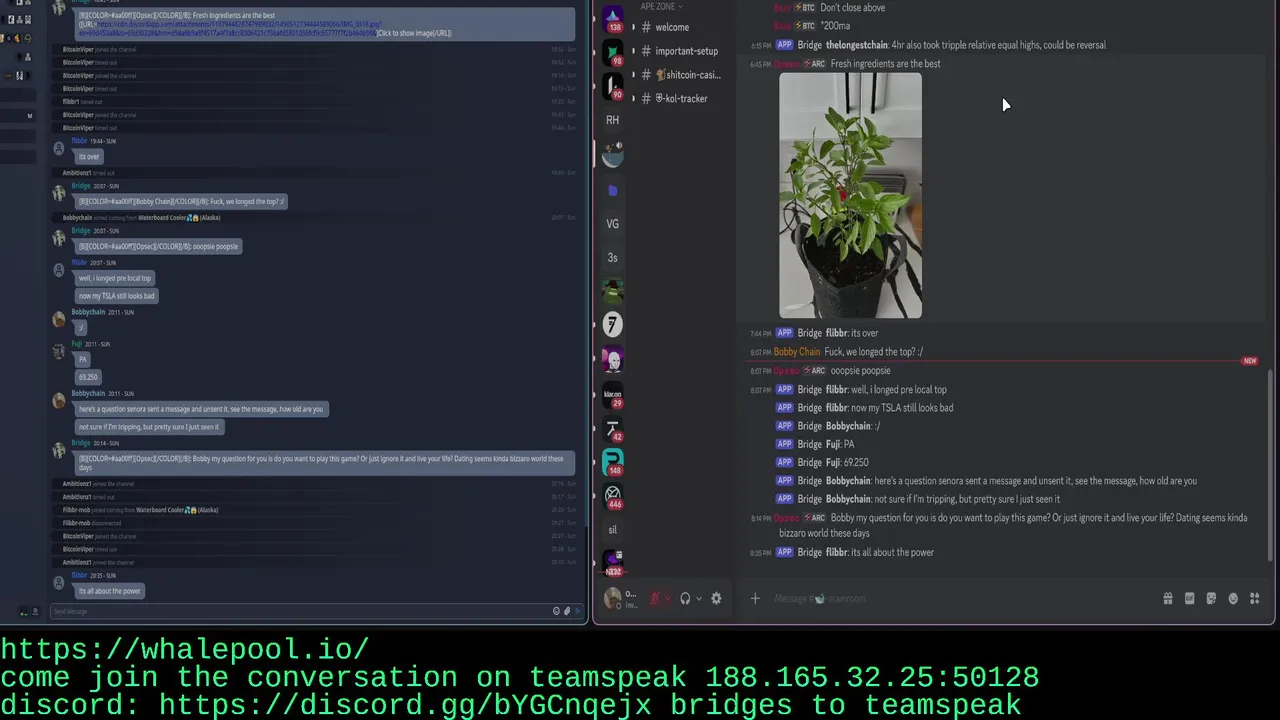Click Discord message 'Fresh ingredients are the best'
This screenshot has width=1280, height=720.
point(885,64)
